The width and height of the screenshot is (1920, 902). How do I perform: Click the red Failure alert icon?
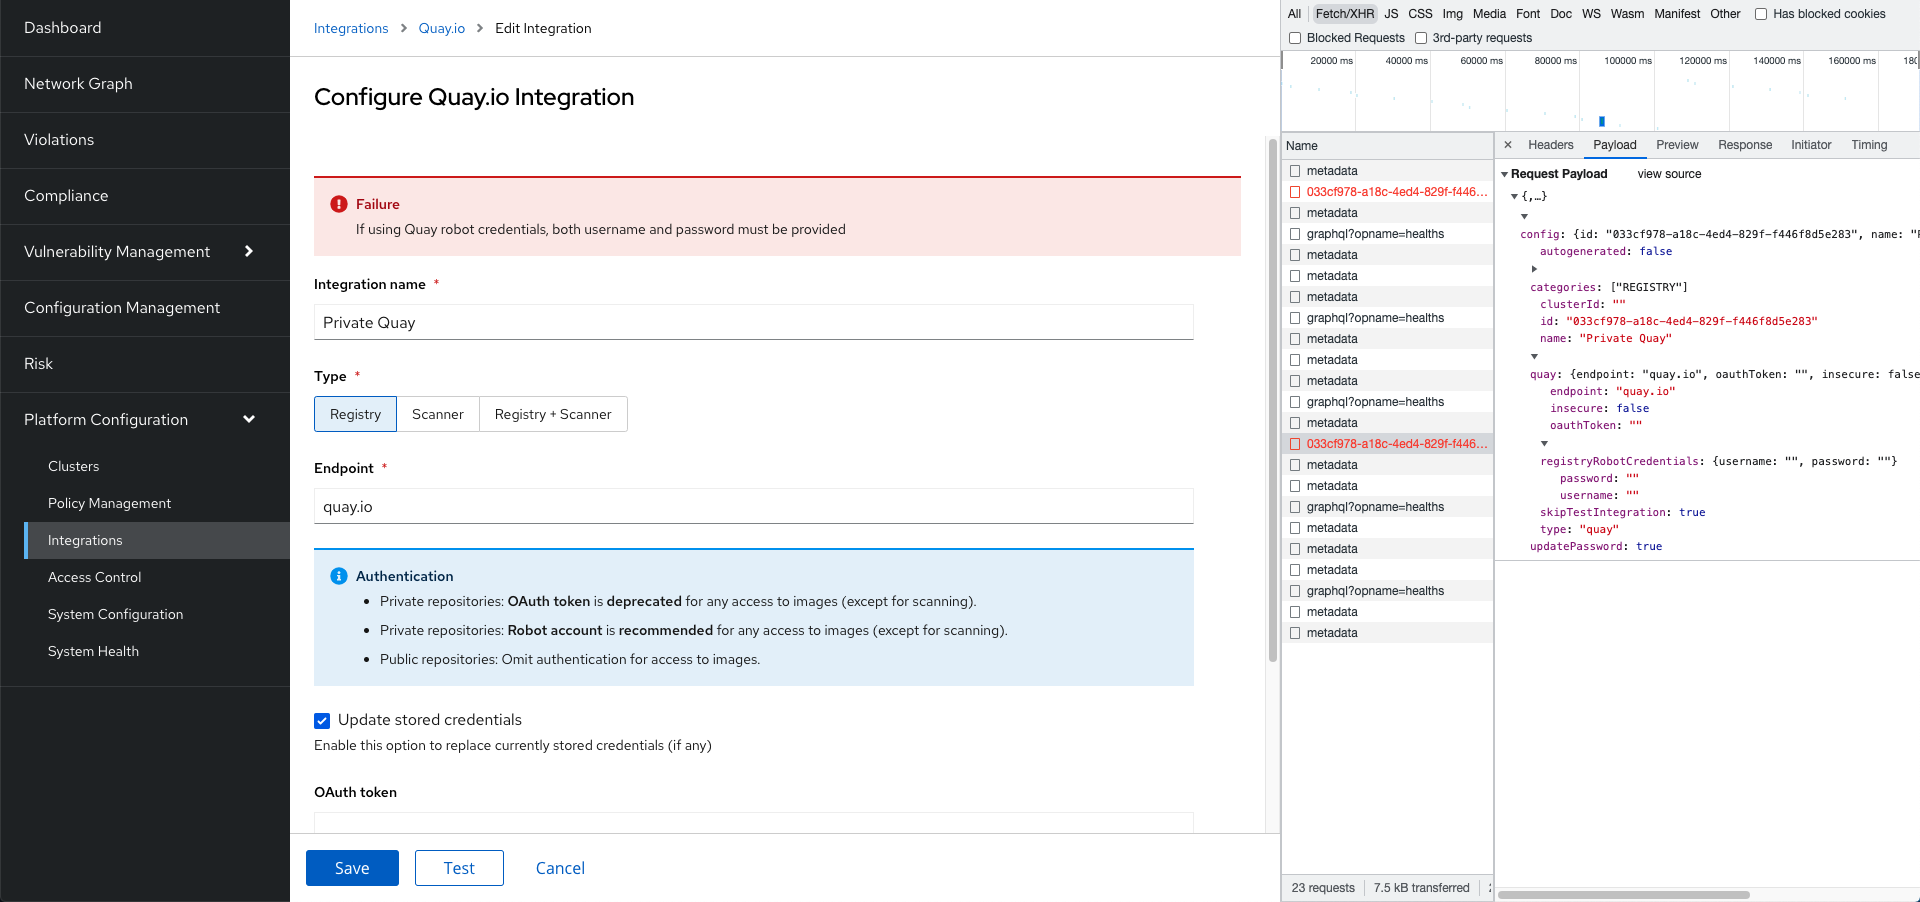339,204
